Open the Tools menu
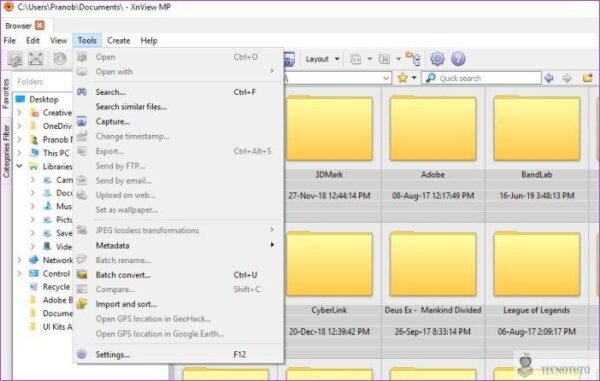 pos(87,41)
